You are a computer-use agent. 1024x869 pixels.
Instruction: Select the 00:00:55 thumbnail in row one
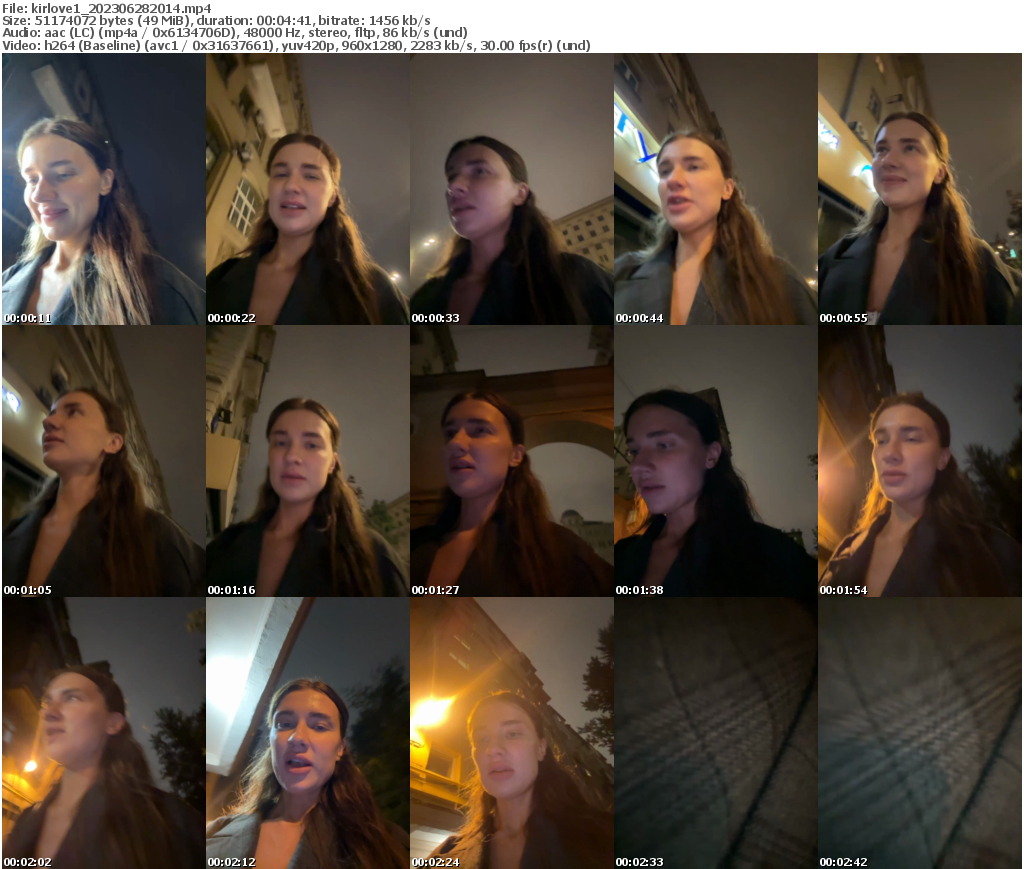pos(920,190)
